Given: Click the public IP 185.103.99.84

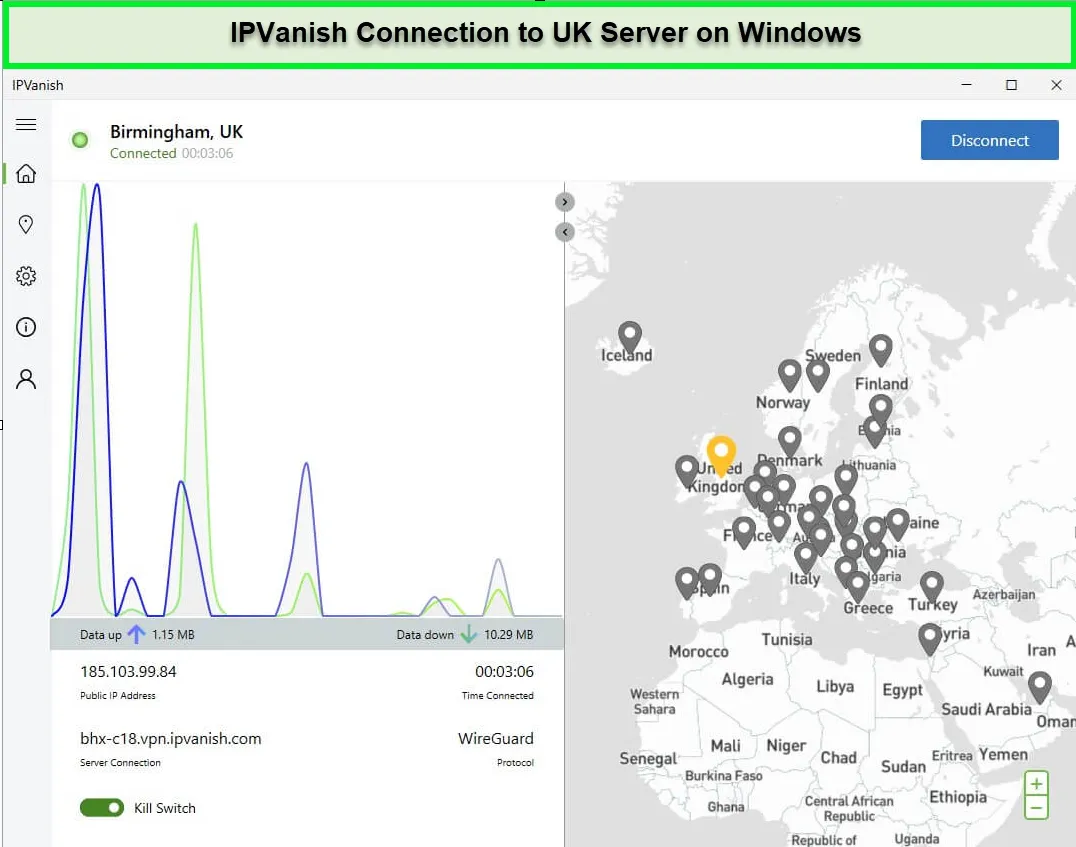Looking at the screenshot, I should click(x=128, y=671).
